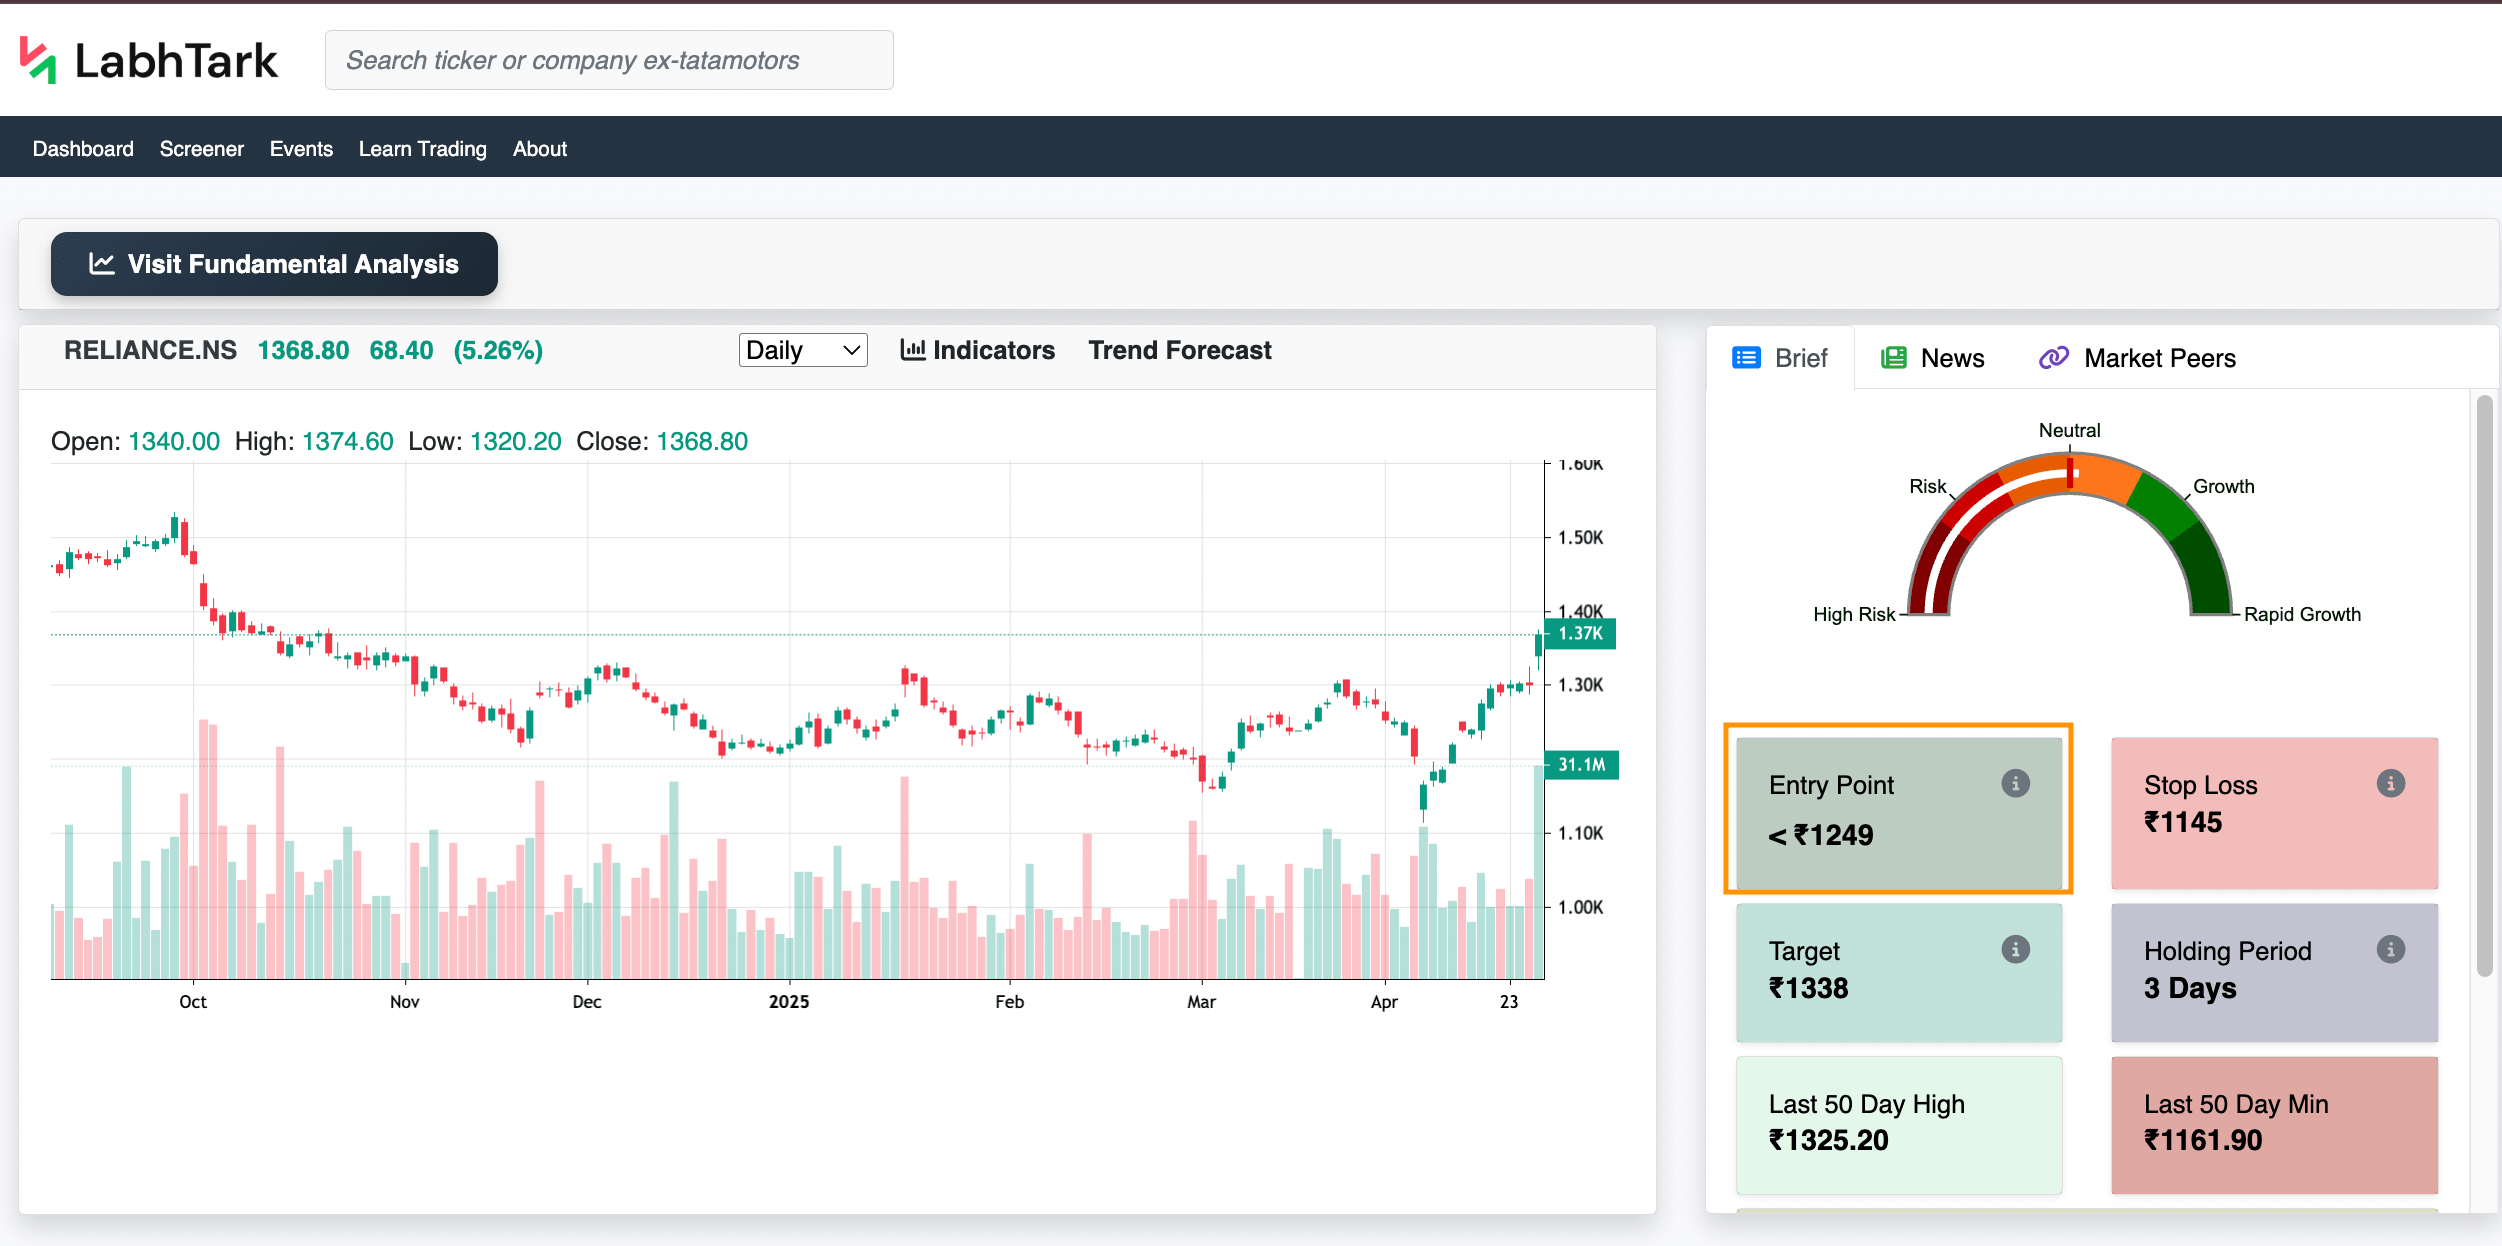This screenshot has height=1246, width=2502.
Task: Show Holding Period info tooltip icon
Action: coord(2390,949)
